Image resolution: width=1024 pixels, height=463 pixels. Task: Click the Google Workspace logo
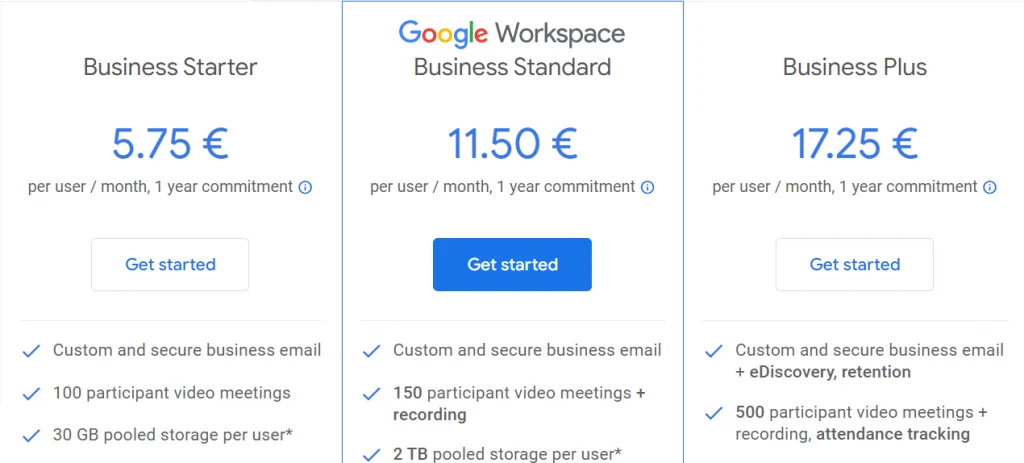coord(512,33)
